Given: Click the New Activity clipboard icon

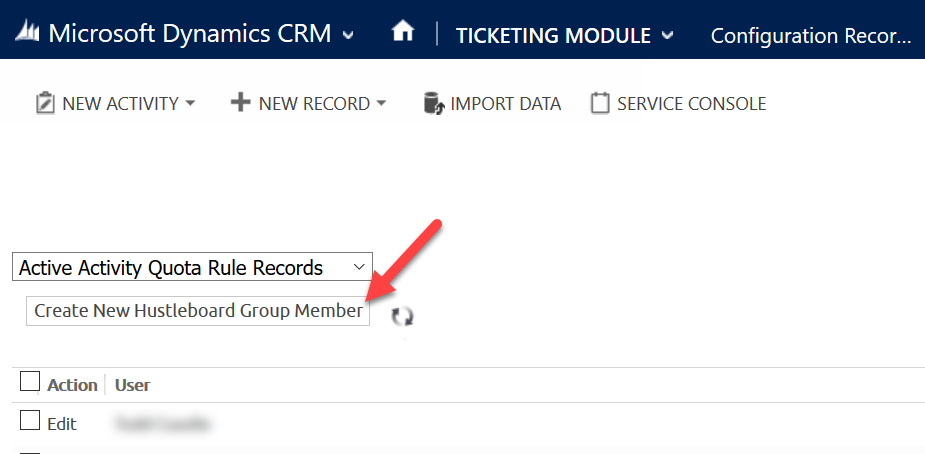Looking at the screenshot, I should pyautogui.click(x=45, y=104).
